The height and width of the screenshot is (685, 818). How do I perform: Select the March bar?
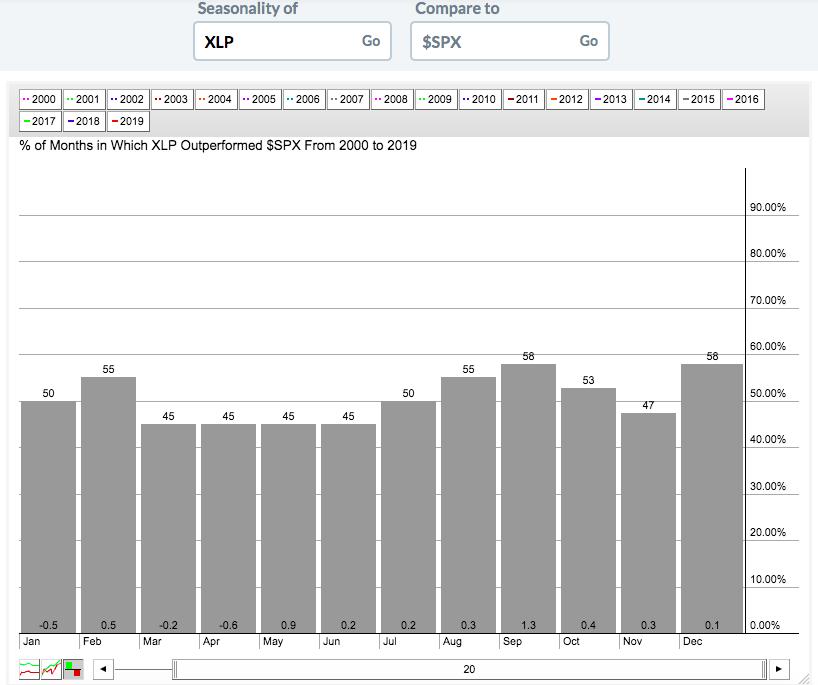(169, 528)
